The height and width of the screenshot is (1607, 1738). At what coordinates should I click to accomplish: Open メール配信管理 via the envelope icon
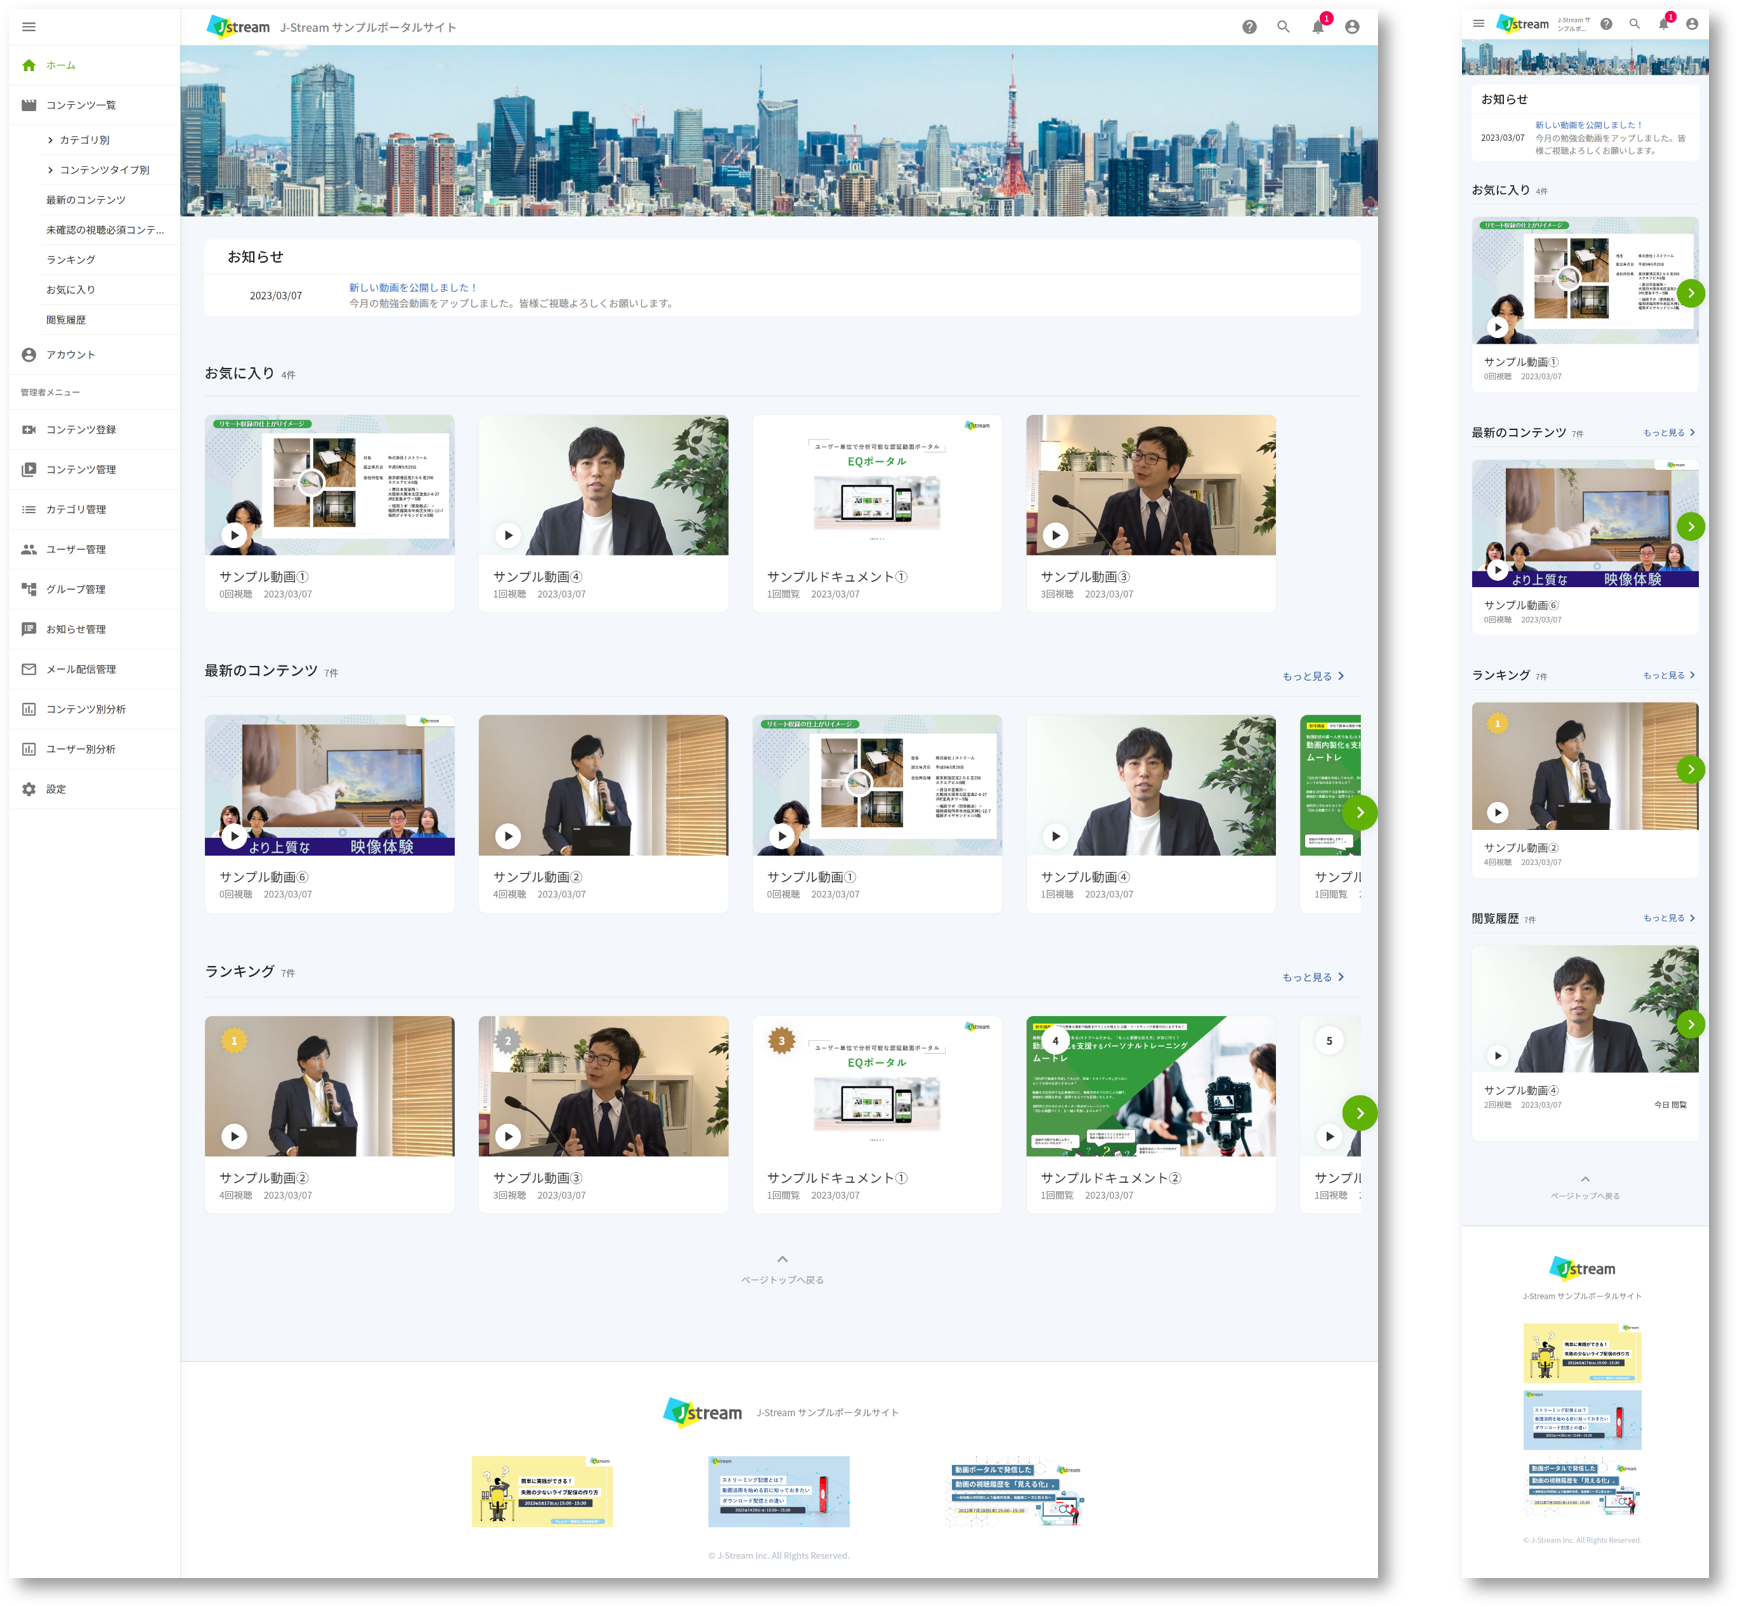pyautogui.click(x=28, y=669)
